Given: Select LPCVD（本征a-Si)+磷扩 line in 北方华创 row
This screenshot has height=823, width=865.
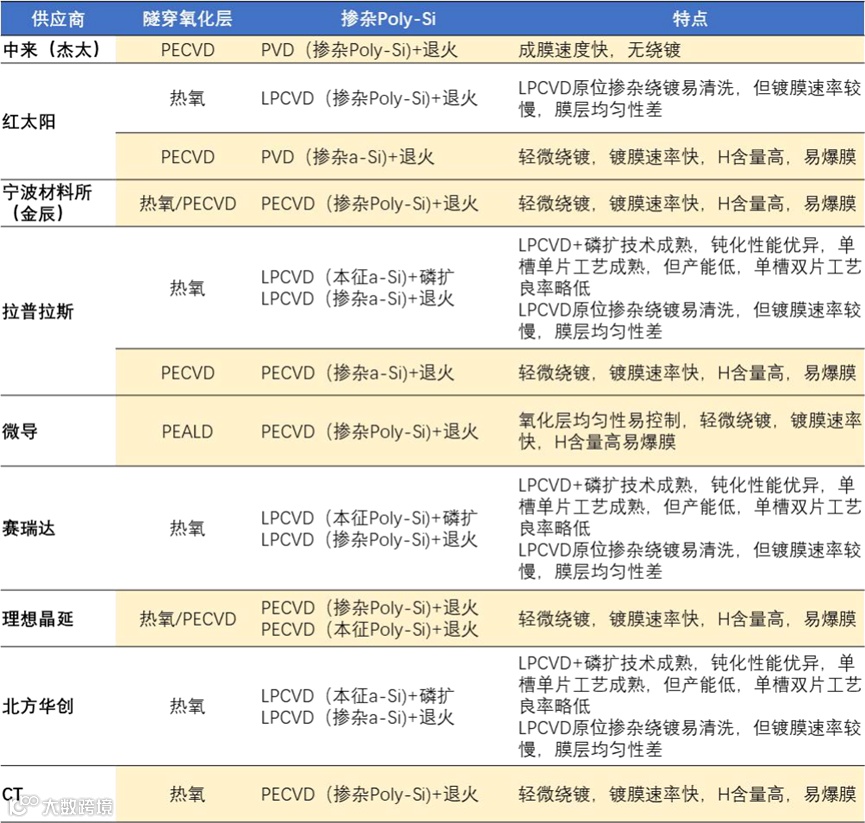Looking at the screenshot, I should pos(357,696).
